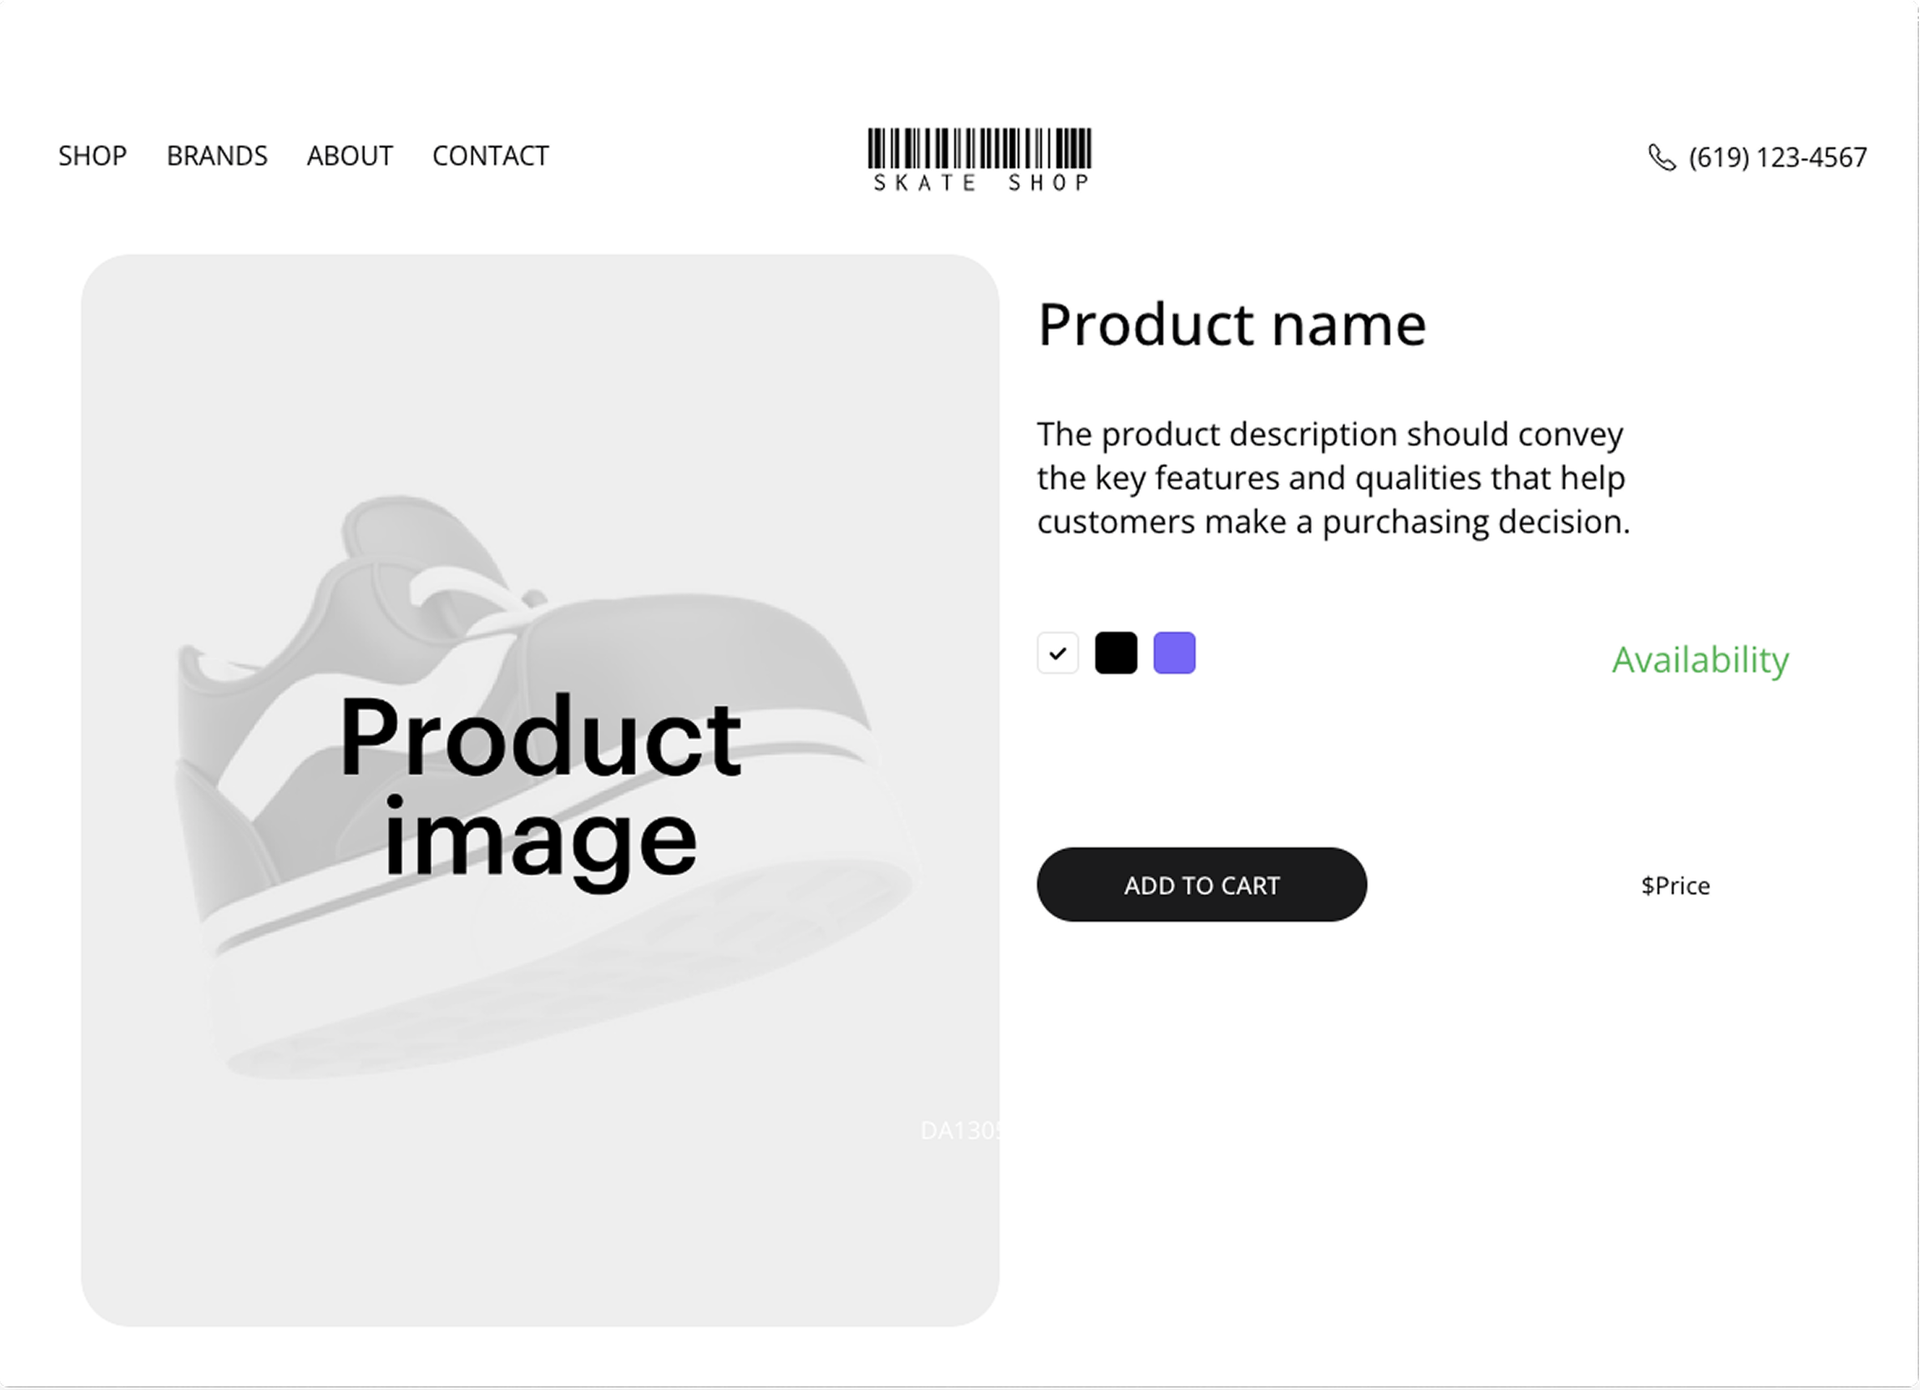Screen dimensions: 1920x1390
Task: Click the checkmark inside the white swatch
Action: coord(1058,654)
